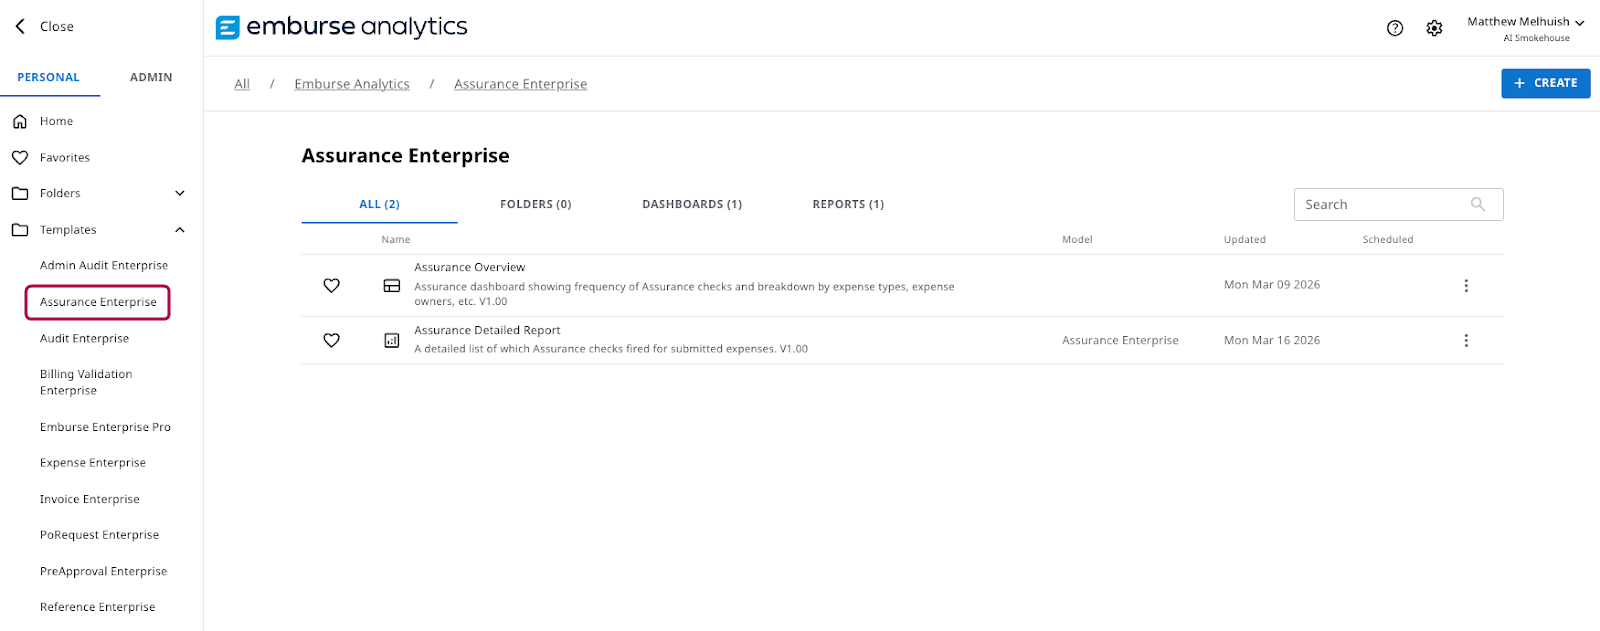Open Audit Enterprise template in sidebar
The width and height of the screenshot is (1600, 631).
click(x=85, y=339)
